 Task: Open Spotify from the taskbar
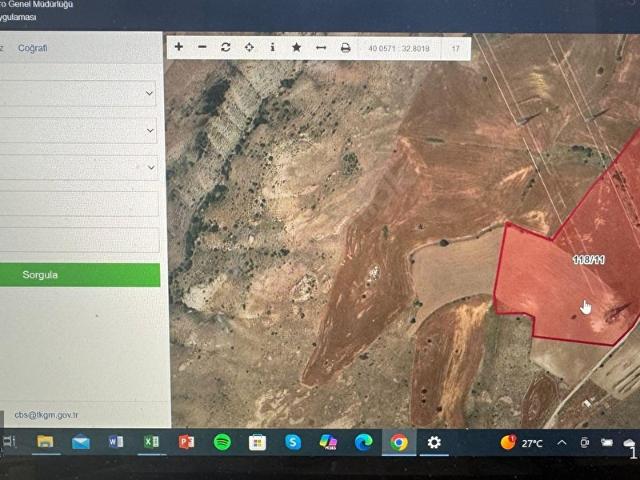point(222,442)
